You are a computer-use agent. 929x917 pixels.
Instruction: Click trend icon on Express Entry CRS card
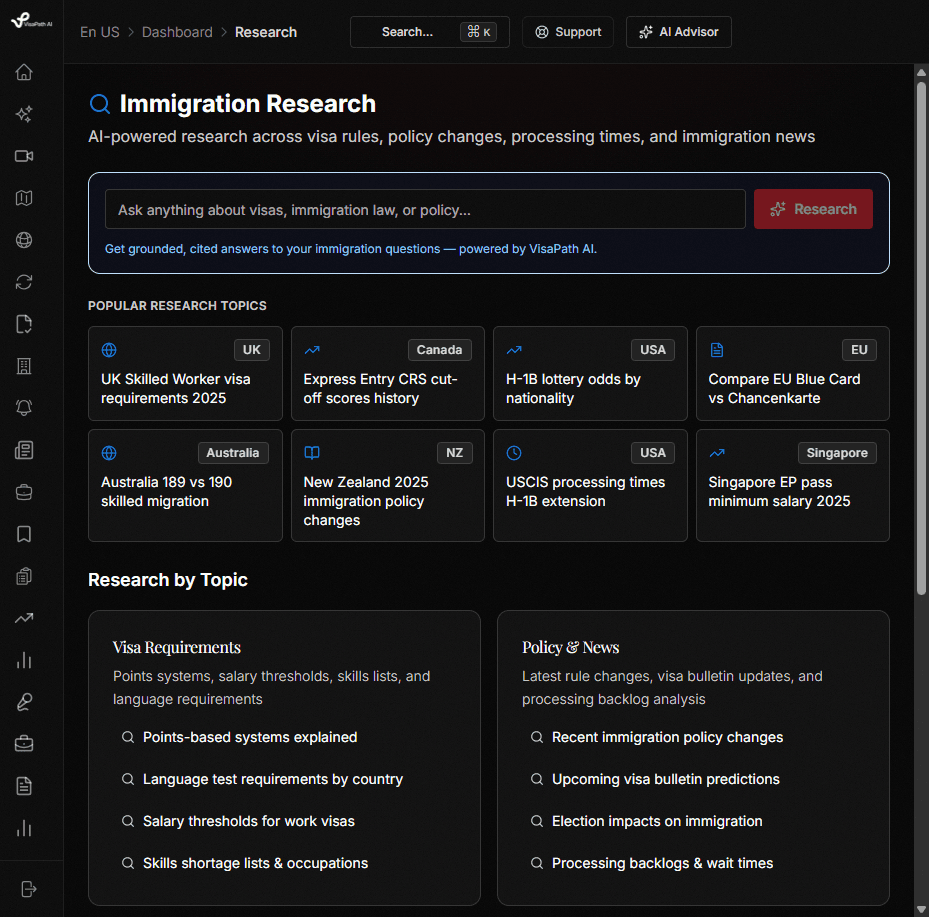312,350
